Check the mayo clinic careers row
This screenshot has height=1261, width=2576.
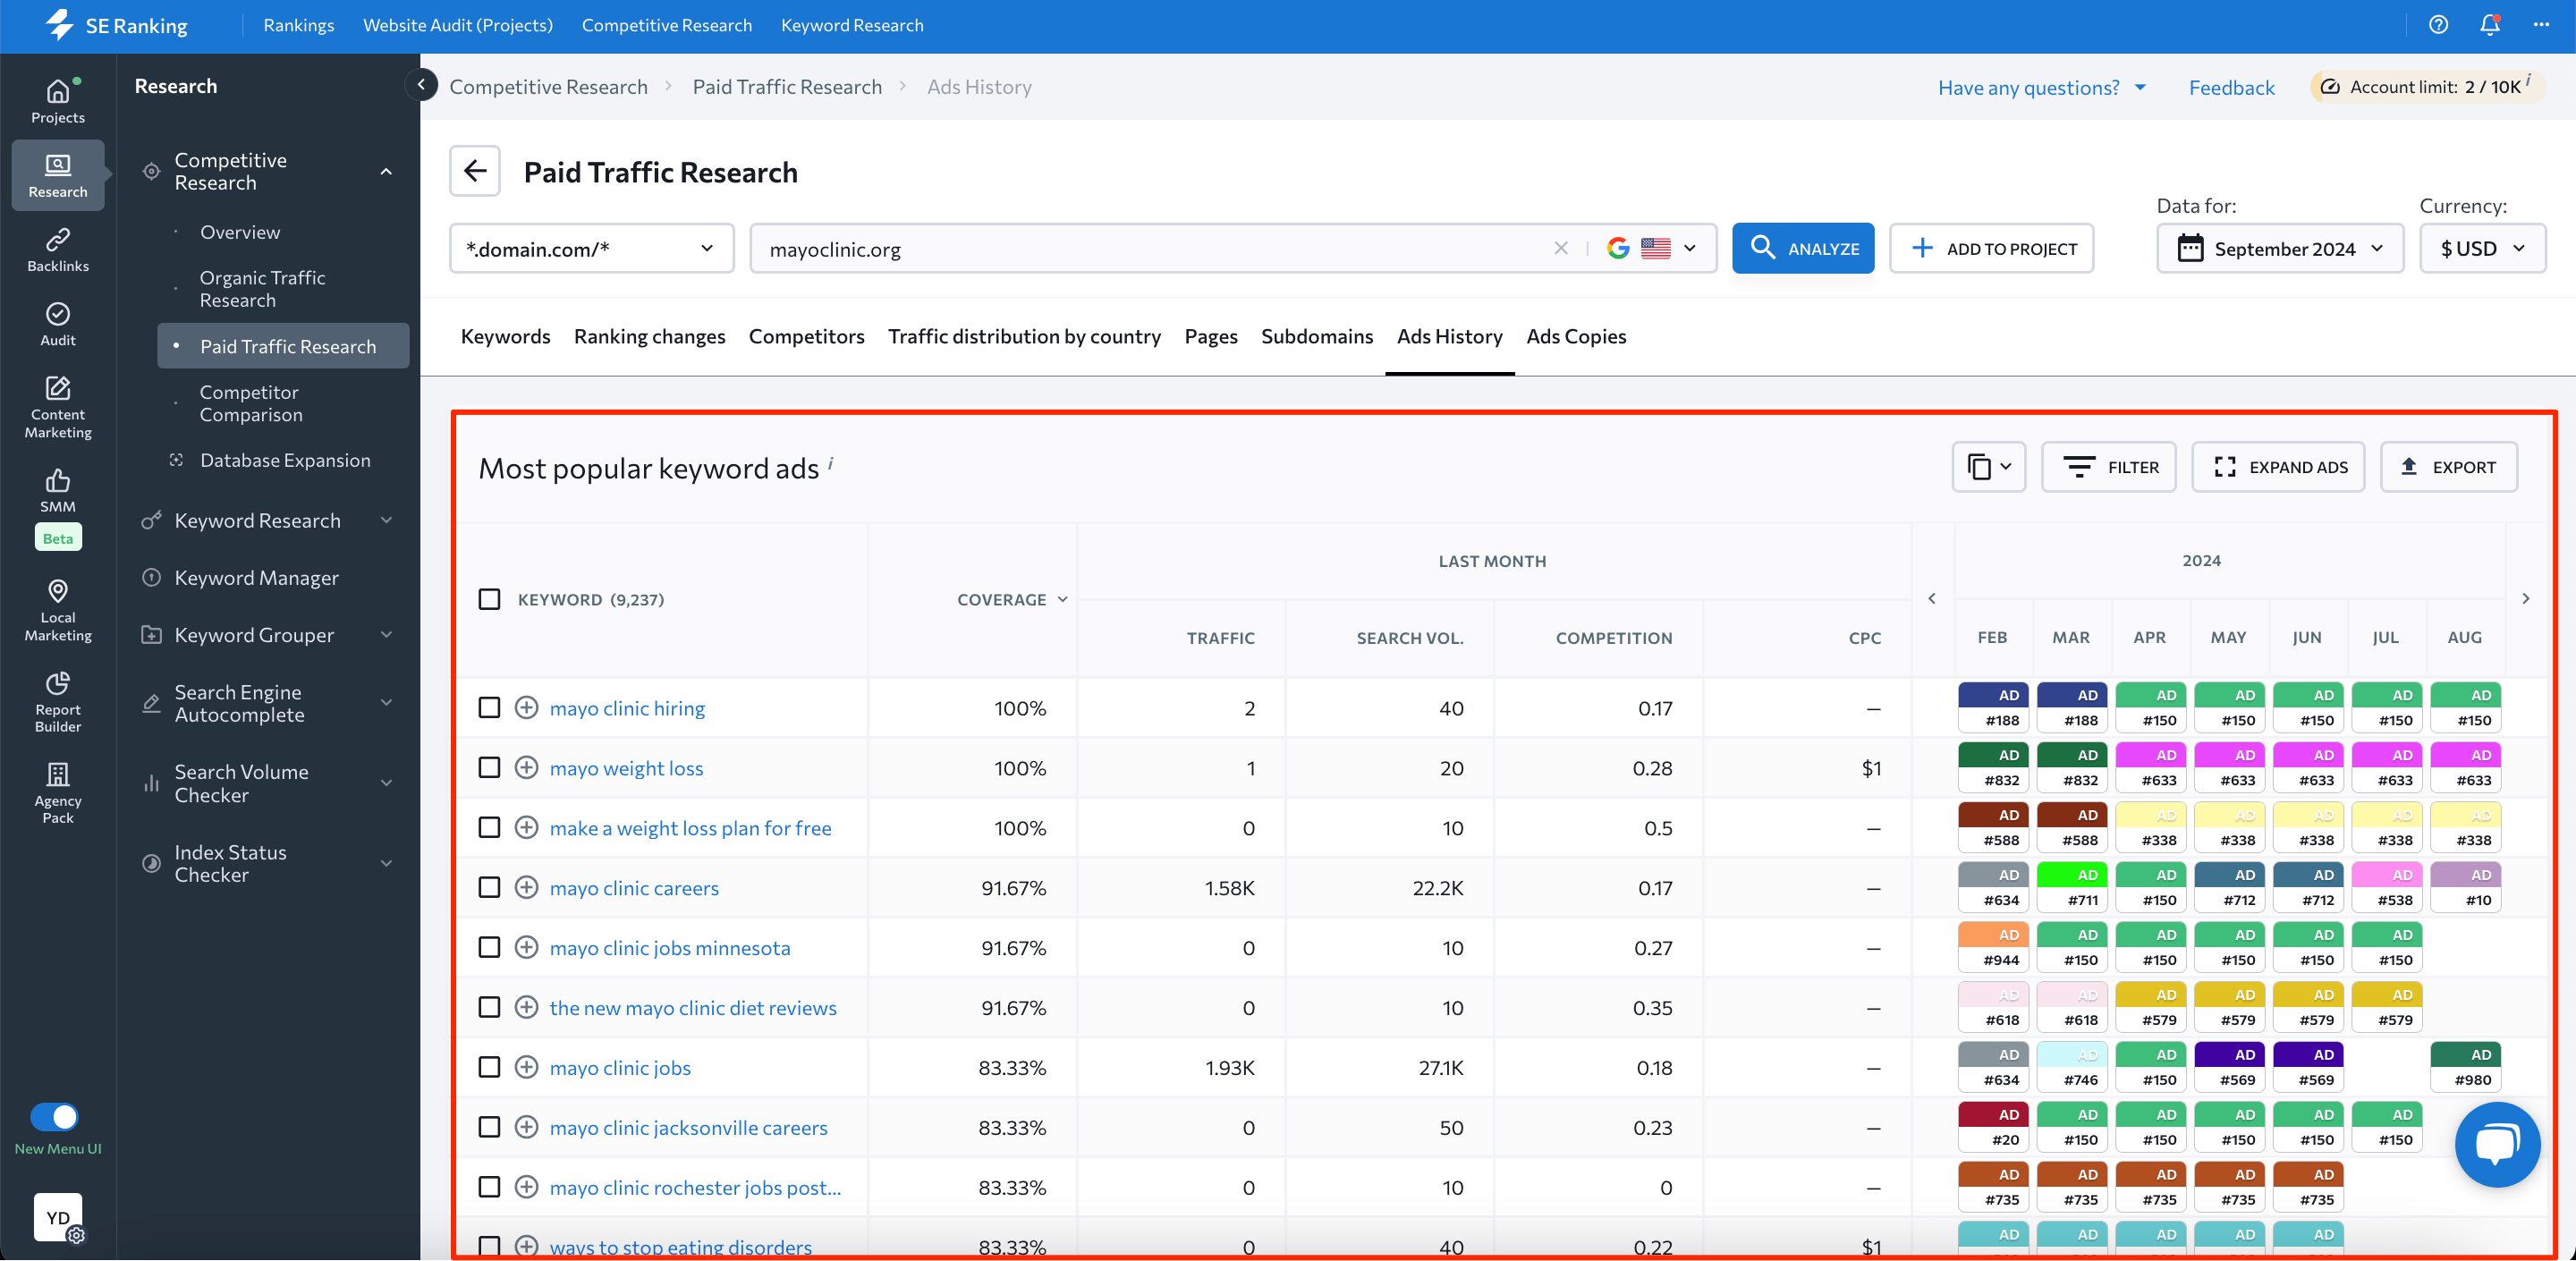(x=489, y=887)
